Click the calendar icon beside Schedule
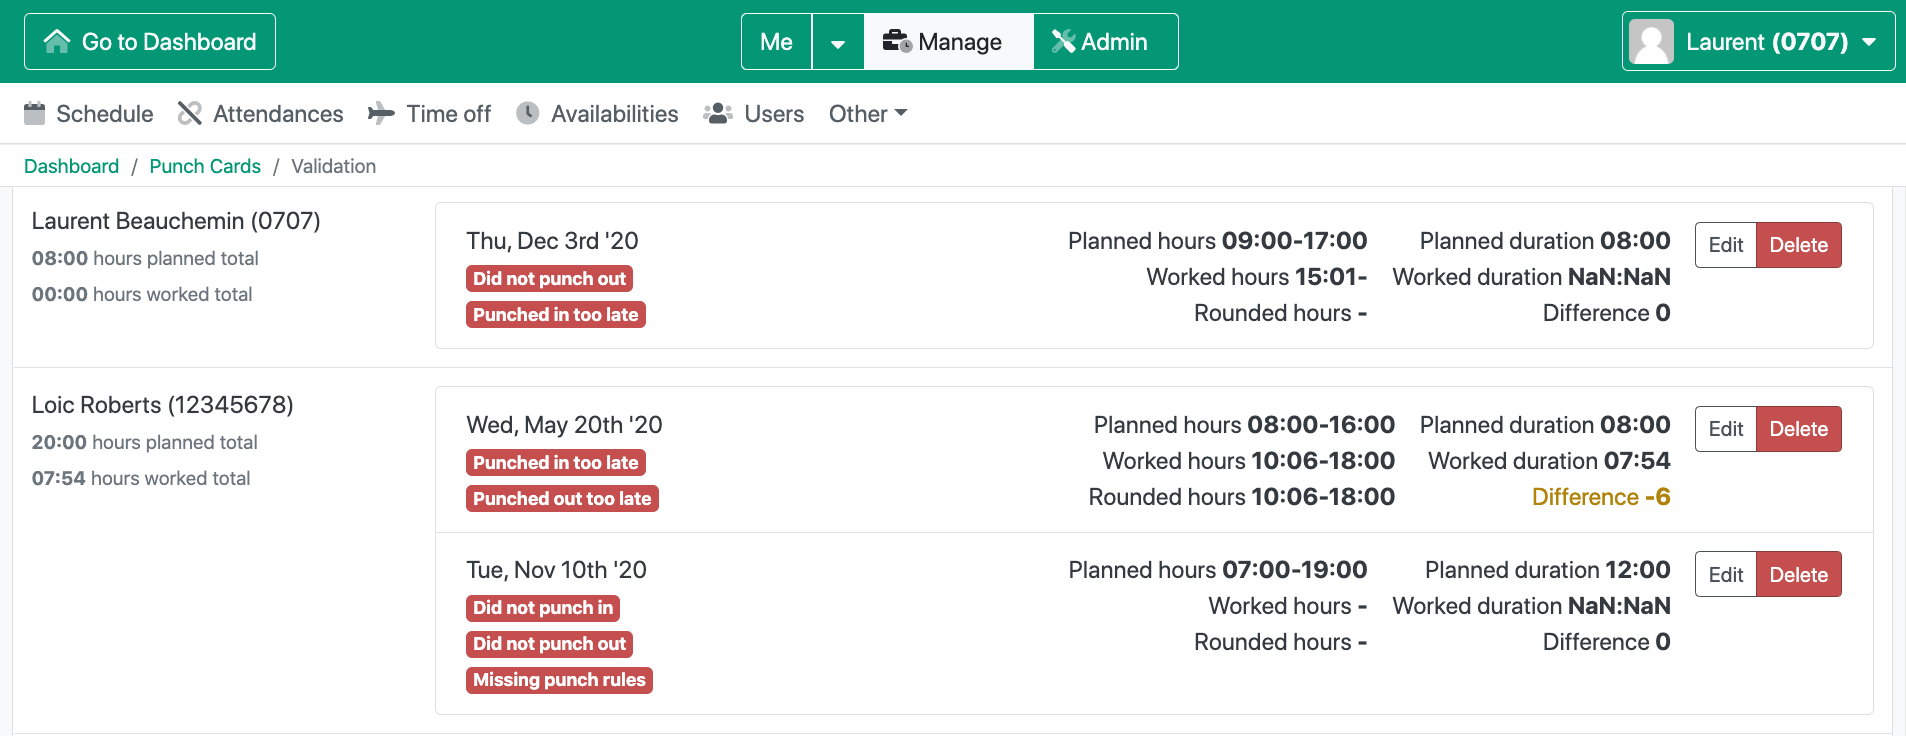 pyautogui.click(x=35, y=114)
